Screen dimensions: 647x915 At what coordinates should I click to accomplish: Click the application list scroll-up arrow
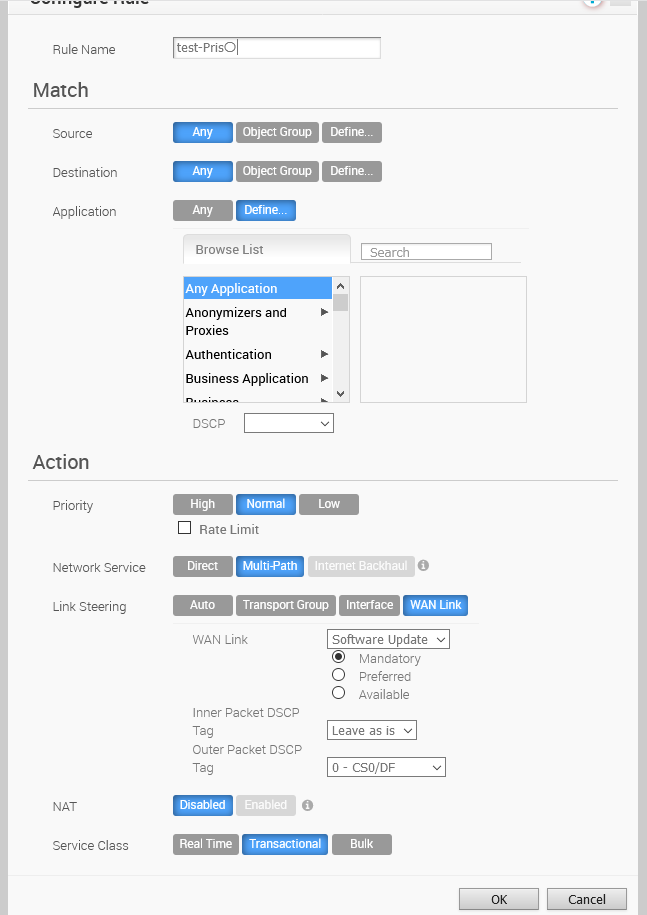click(341, 285)
